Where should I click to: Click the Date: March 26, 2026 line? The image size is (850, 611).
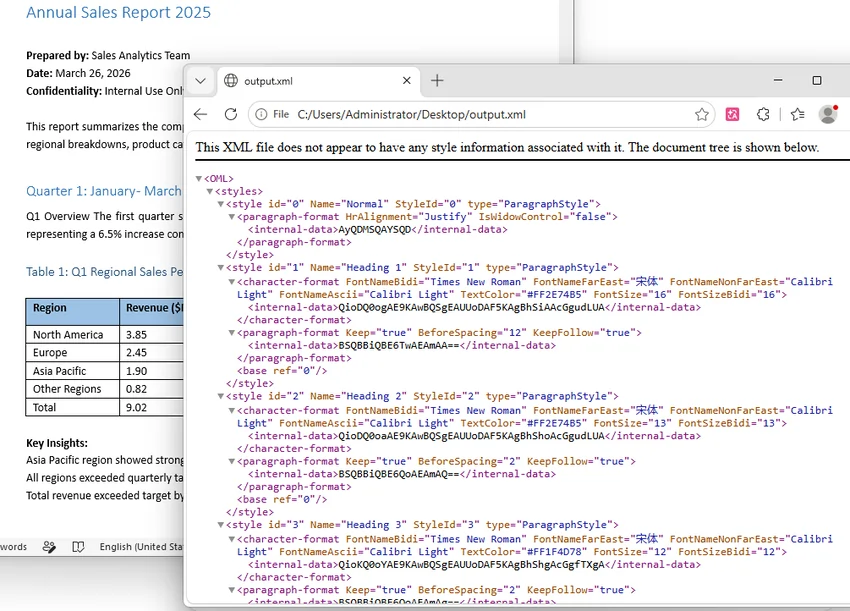78,73
